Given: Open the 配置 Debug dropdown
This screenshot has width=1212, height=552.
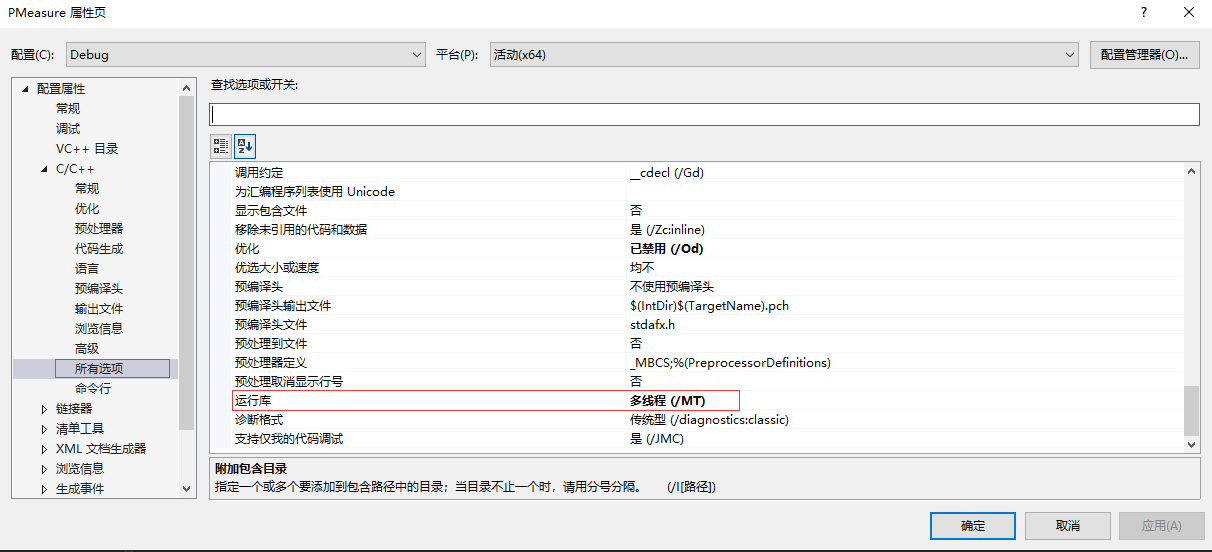Looking at the screenshot, I should (x=246, y=55).
